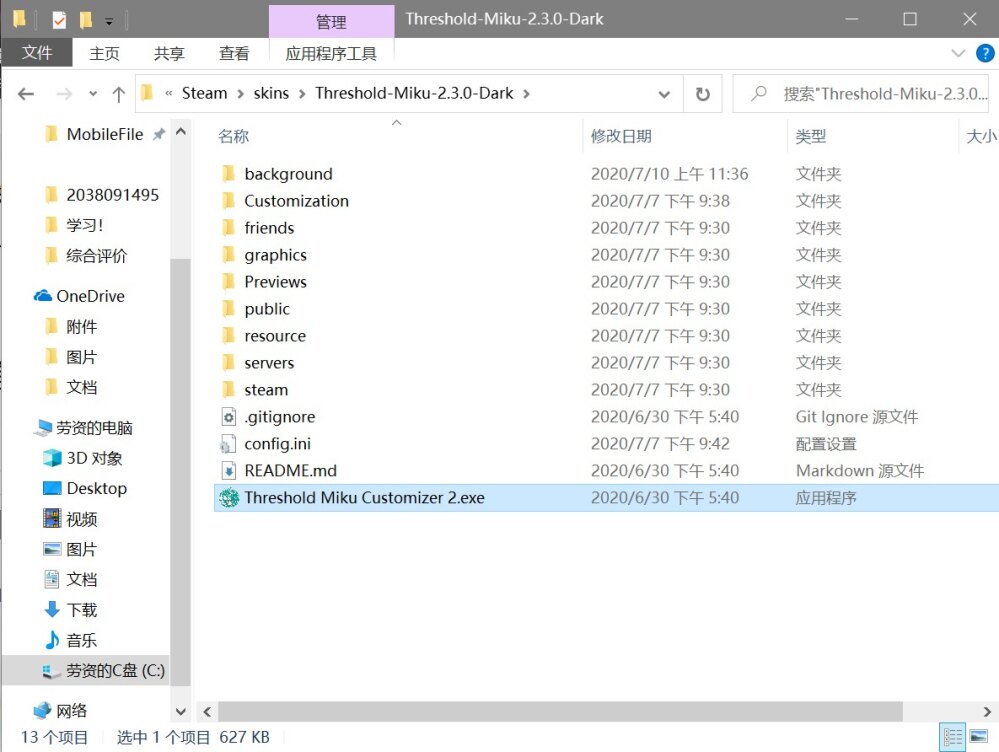This screenshot has width=999, height=752.
Task: Click Threshold-Miku-2.3.0-Dark breadcrumb segment
Action: pos(414,93)
